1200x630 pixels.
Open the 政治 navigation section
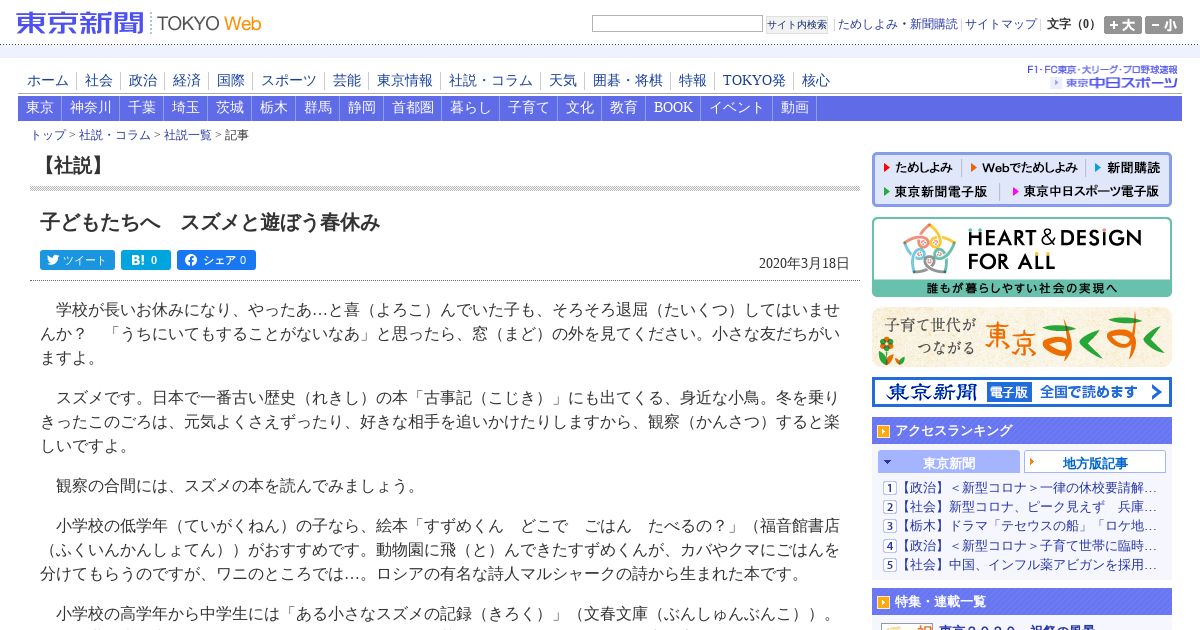143,81
